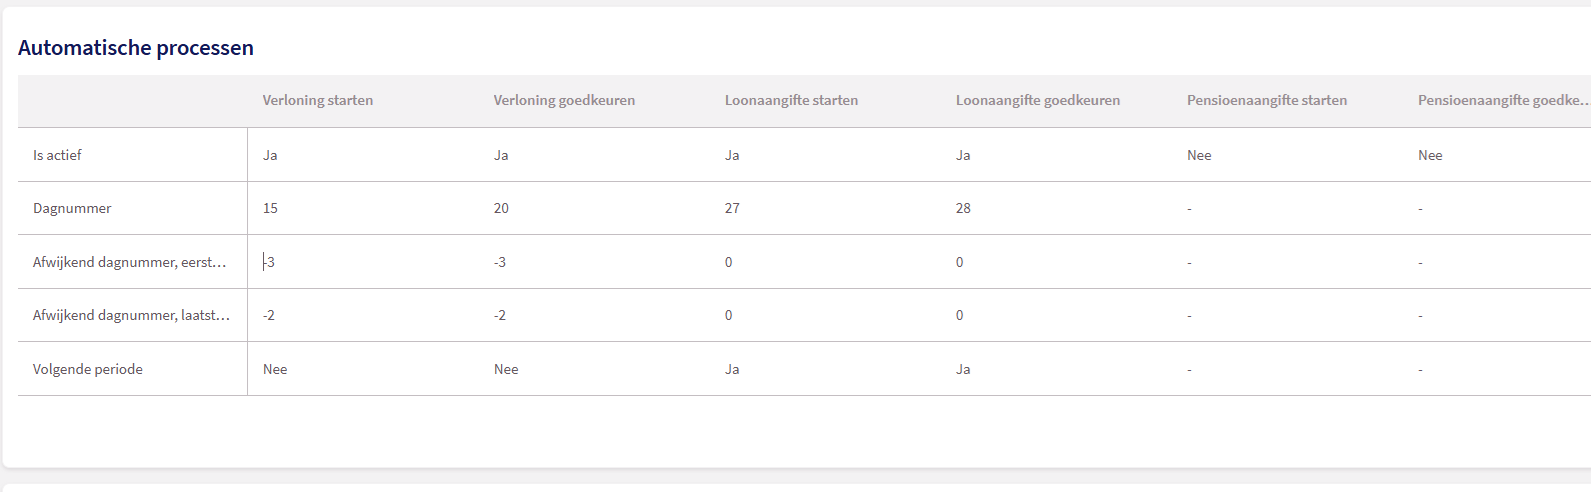Click Volgende periode Ja under Loonaangifte starten

click(x=732, y=369)
